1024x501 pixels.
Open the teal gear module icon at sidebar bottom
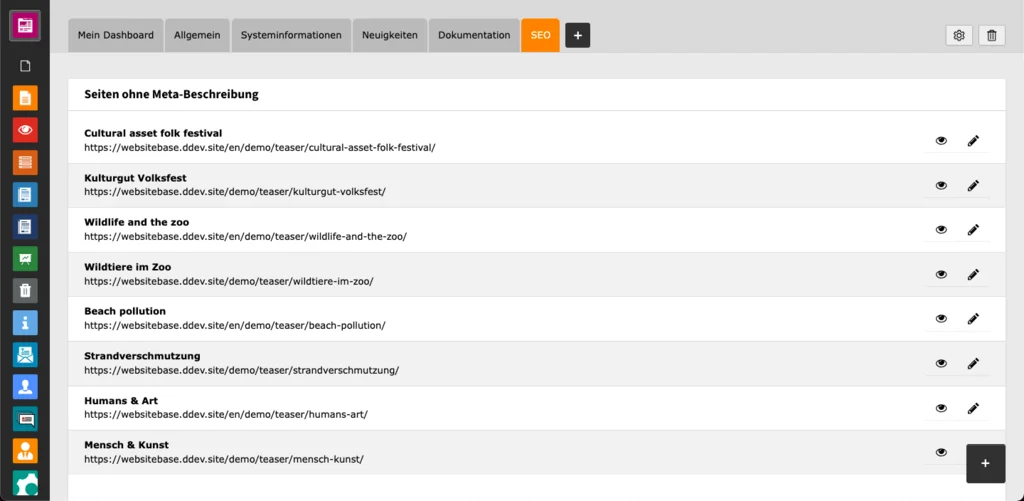point(25,483)
